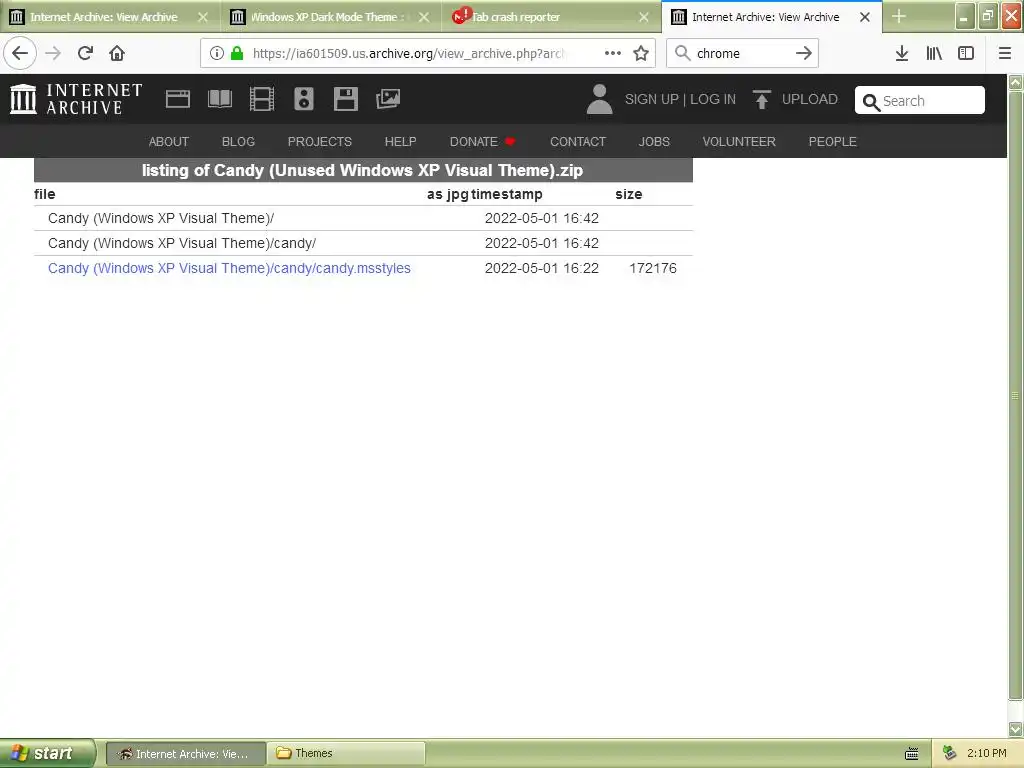The height and width of the screenshot is (768, 1024).
Task: Click the scrollbar up arrow
Action: (1015, 82)
